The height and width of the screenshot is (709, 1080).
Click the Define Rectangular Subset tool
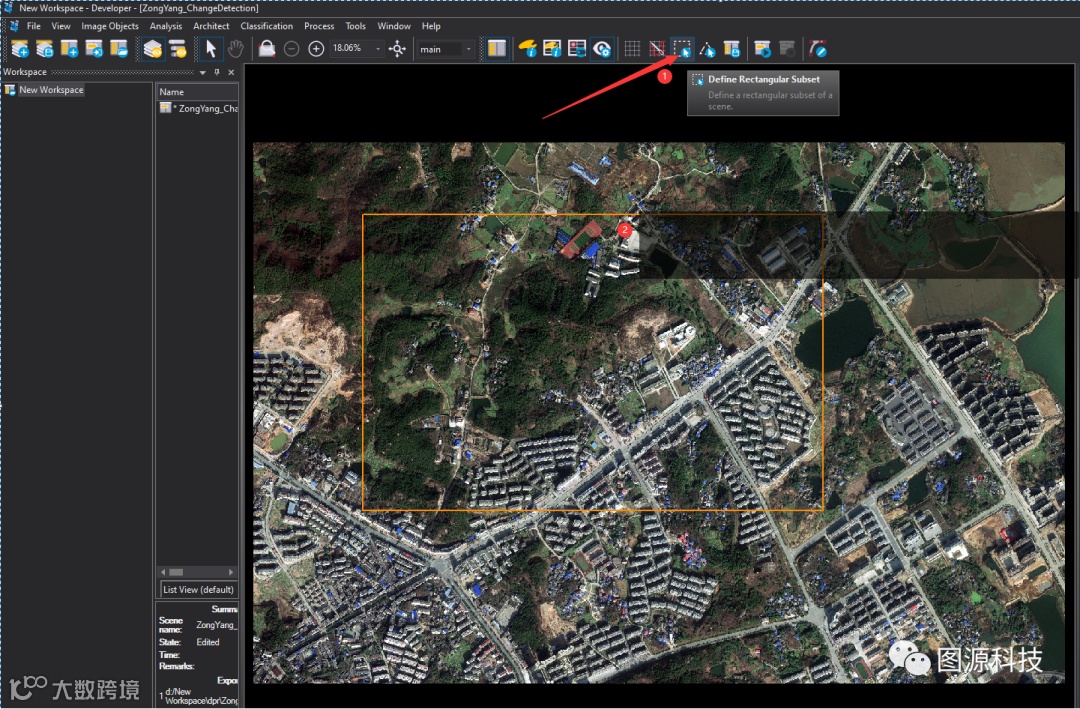click(x=682, y=48)
